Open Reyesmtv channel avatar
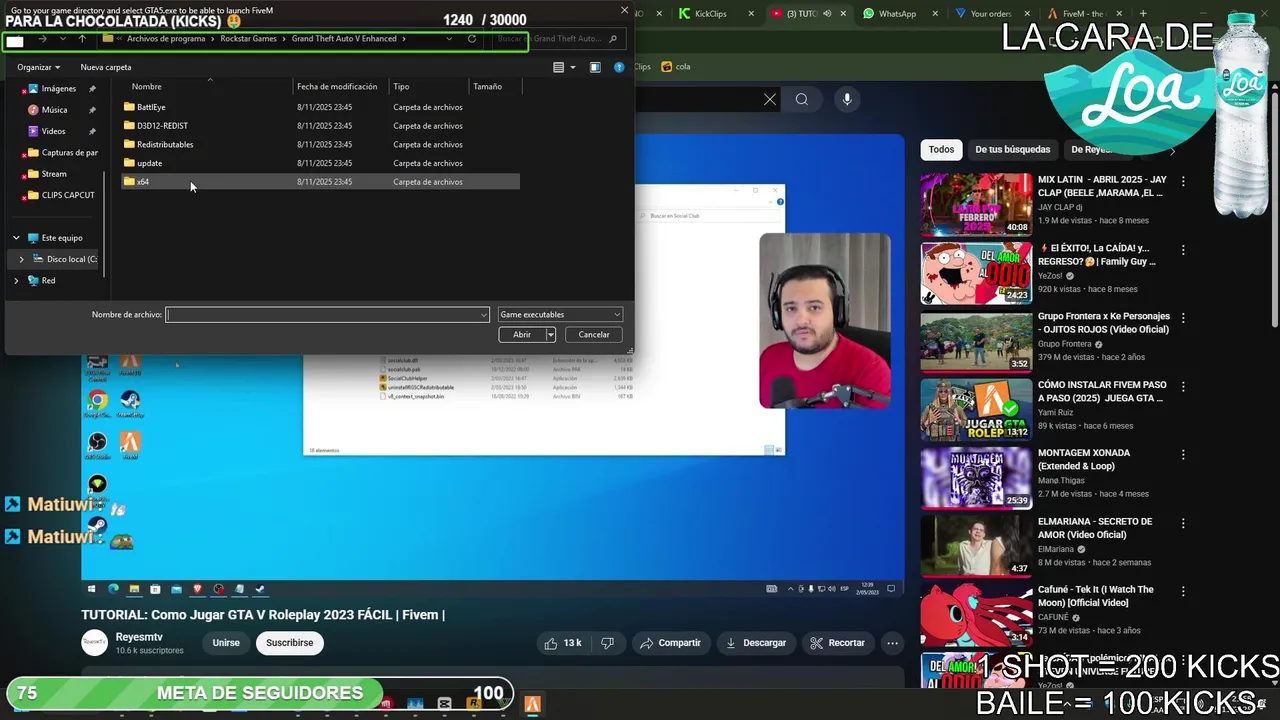Screen dimensions: 1280x720 [95, 642]
